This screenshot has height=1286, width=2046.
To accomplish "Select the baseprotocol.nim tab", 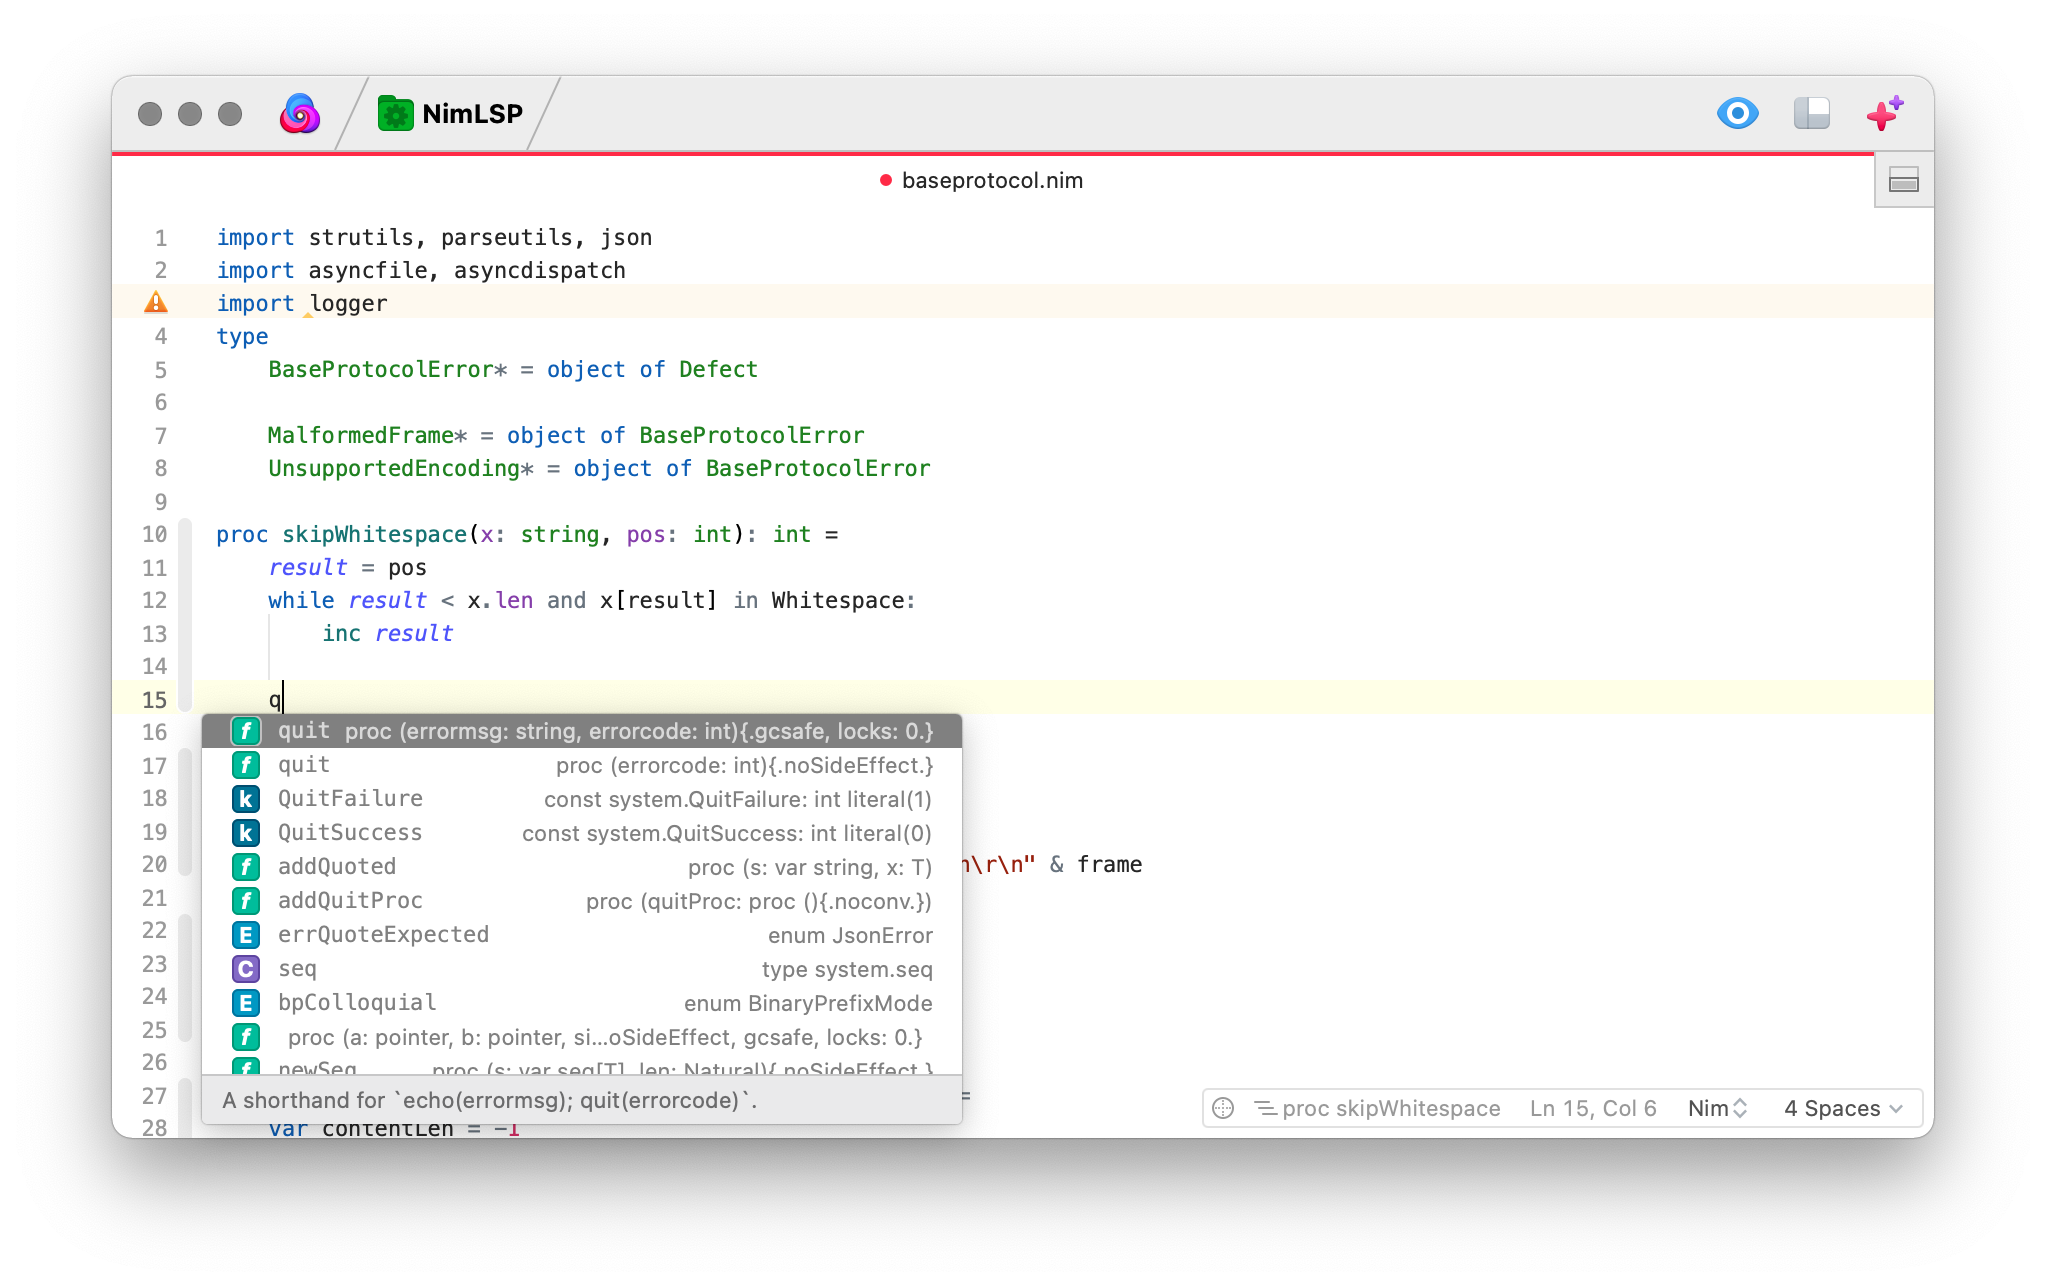I will [x=982, y=181].
